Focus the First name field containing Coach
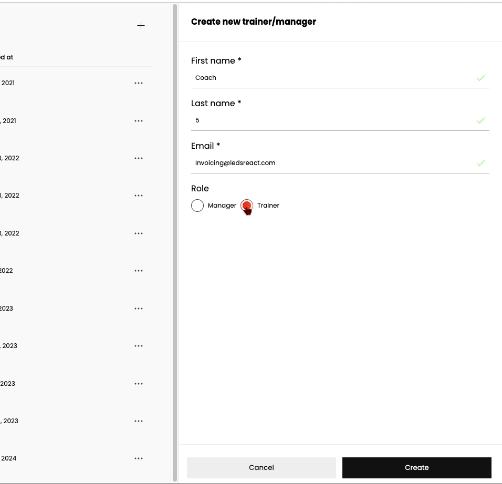The image size is (502, 484). pos(340,78)
